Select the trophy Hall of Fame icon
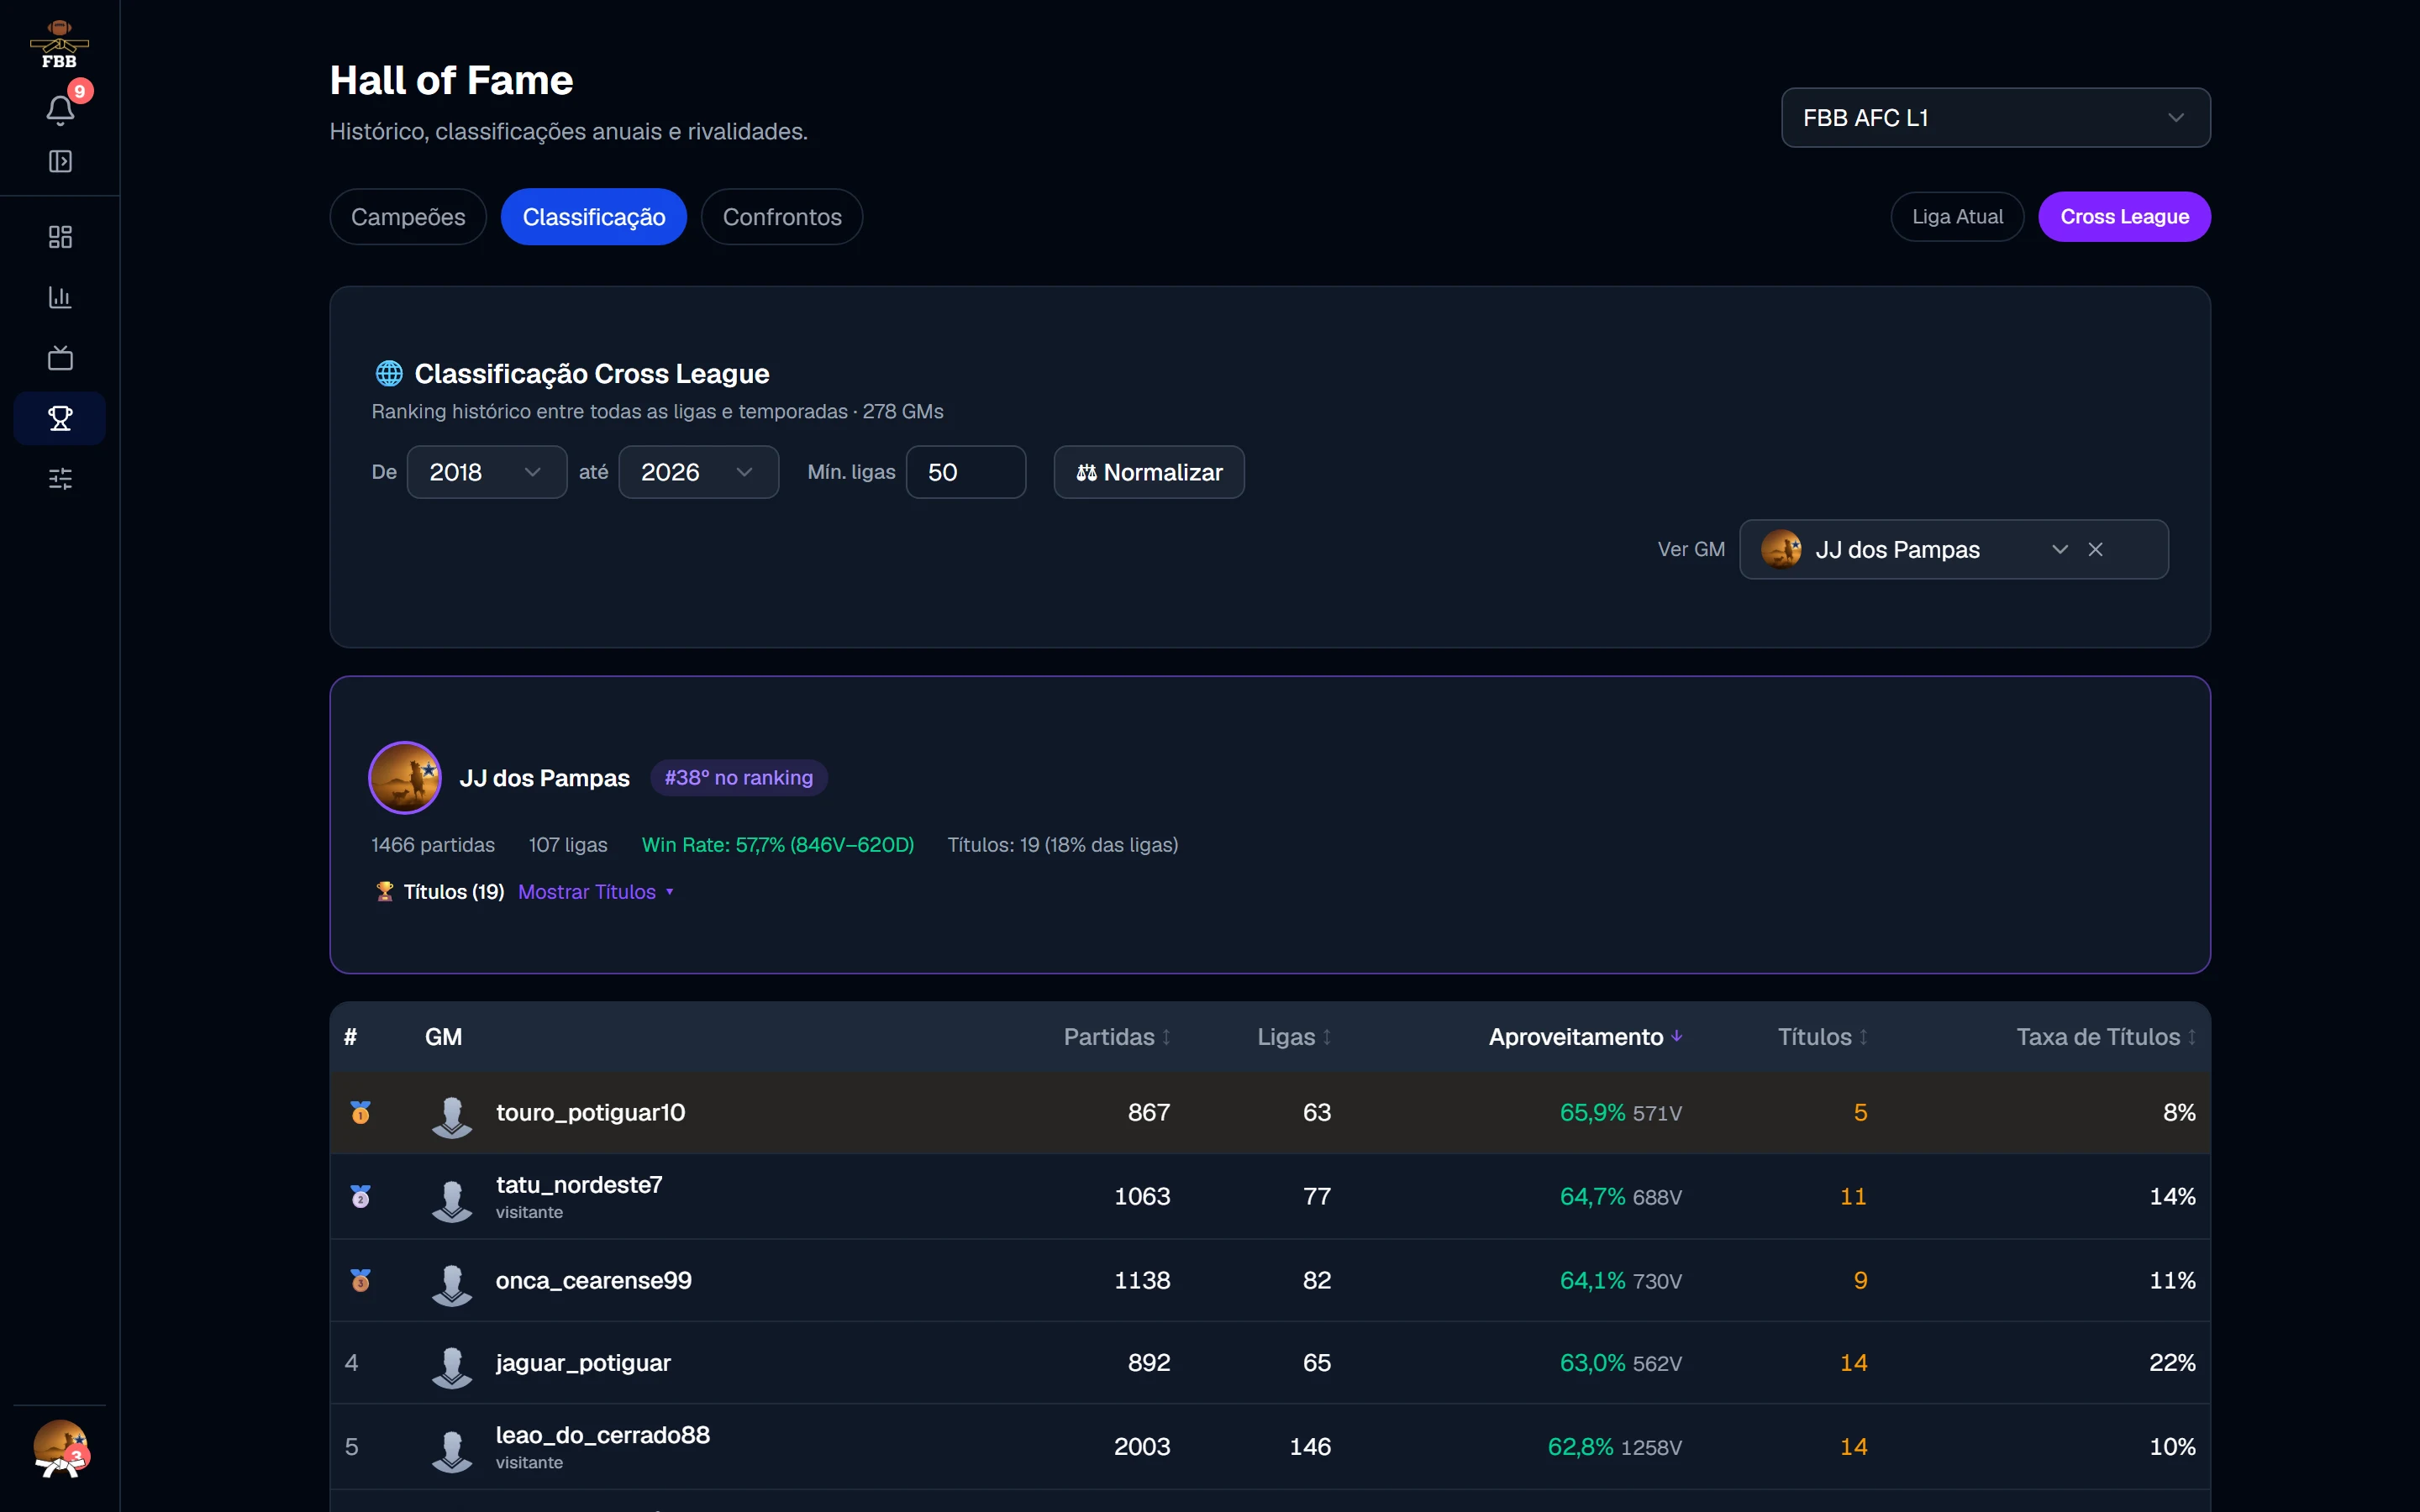The height and width of the screenshot is (1512, 2420). point(60,418)
